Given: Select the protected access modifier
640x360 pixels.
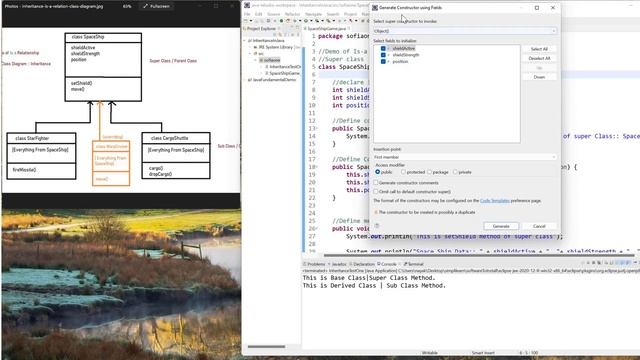Looking at the screenshot, I should tap(403, 172).
